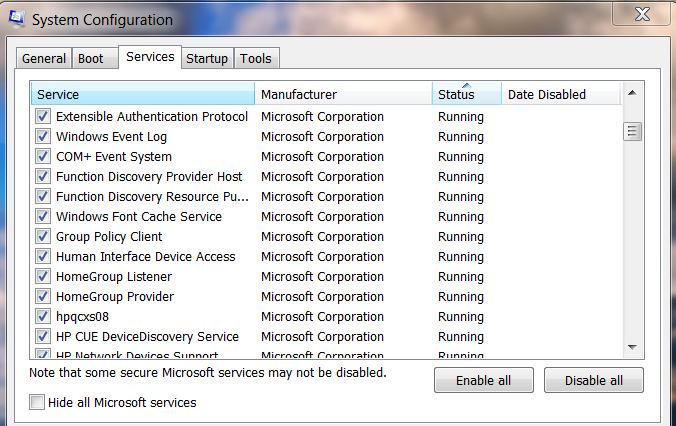Click the scroll down arrow in services list
This screenshot has height=426, width=676.
[x=632, y=346]
